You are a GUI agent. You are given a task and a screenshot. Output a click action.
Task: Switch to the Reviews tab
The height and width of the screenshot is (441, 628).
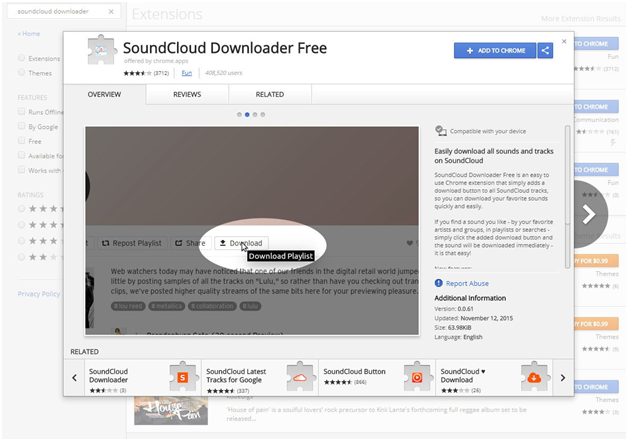[187, 95]
